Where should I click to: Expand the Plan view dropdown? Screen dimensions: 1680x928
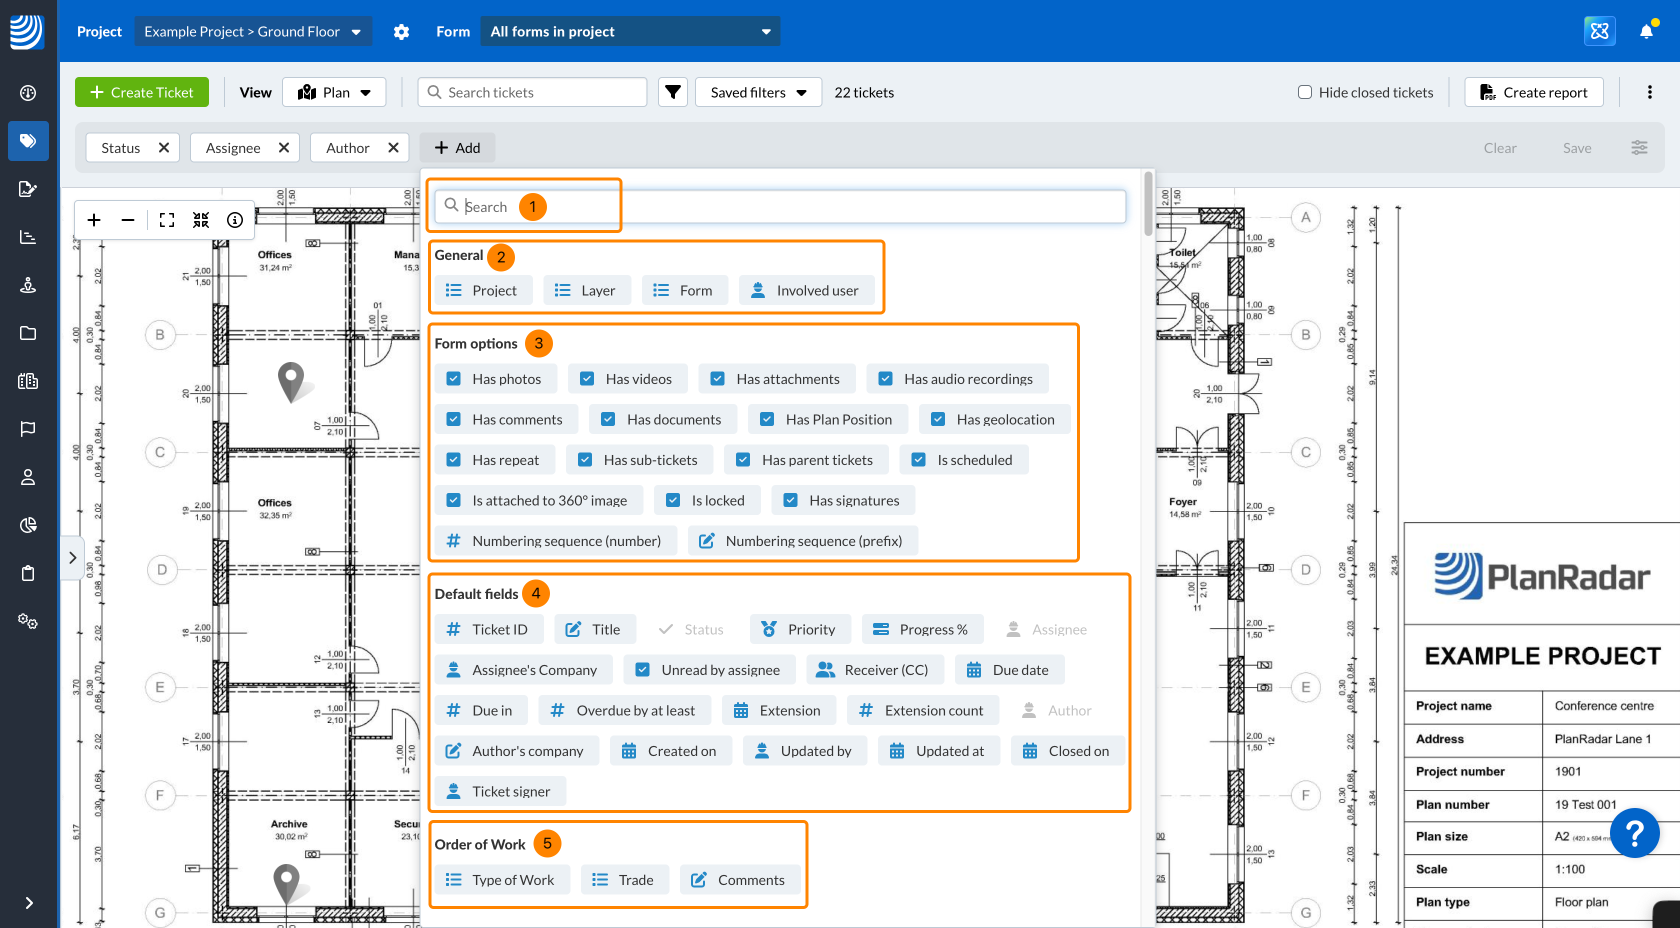pyautogui.click(x=335, y=92)
